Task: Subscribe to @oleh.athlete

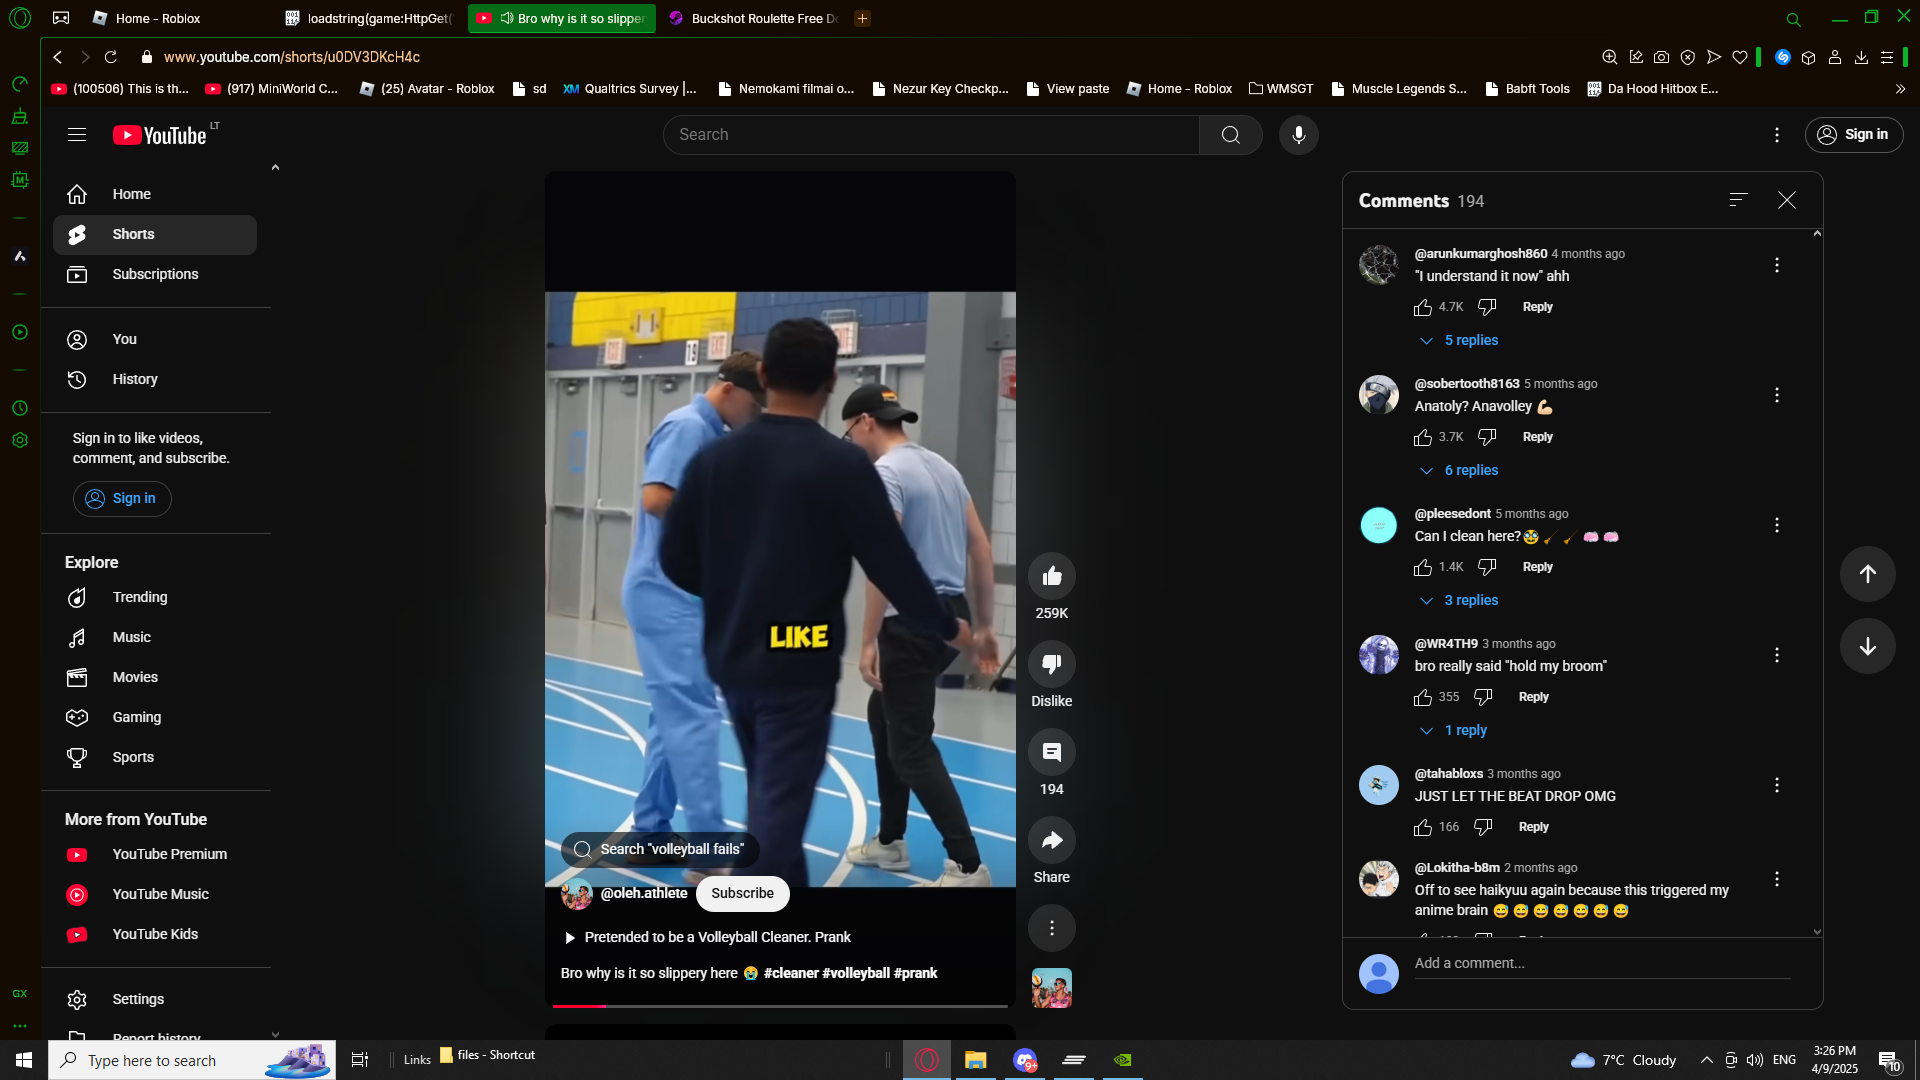Action: [742, 894]
